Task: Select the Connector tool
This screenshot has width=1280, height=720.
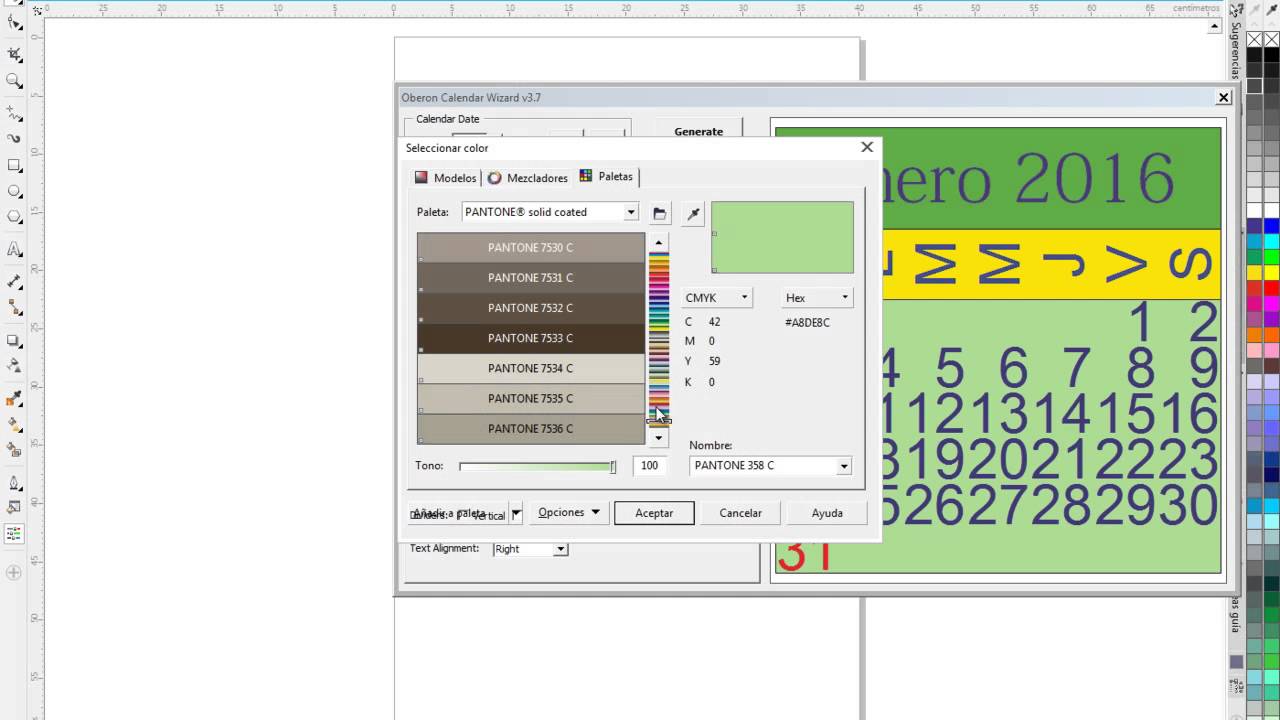Action: 14,307
